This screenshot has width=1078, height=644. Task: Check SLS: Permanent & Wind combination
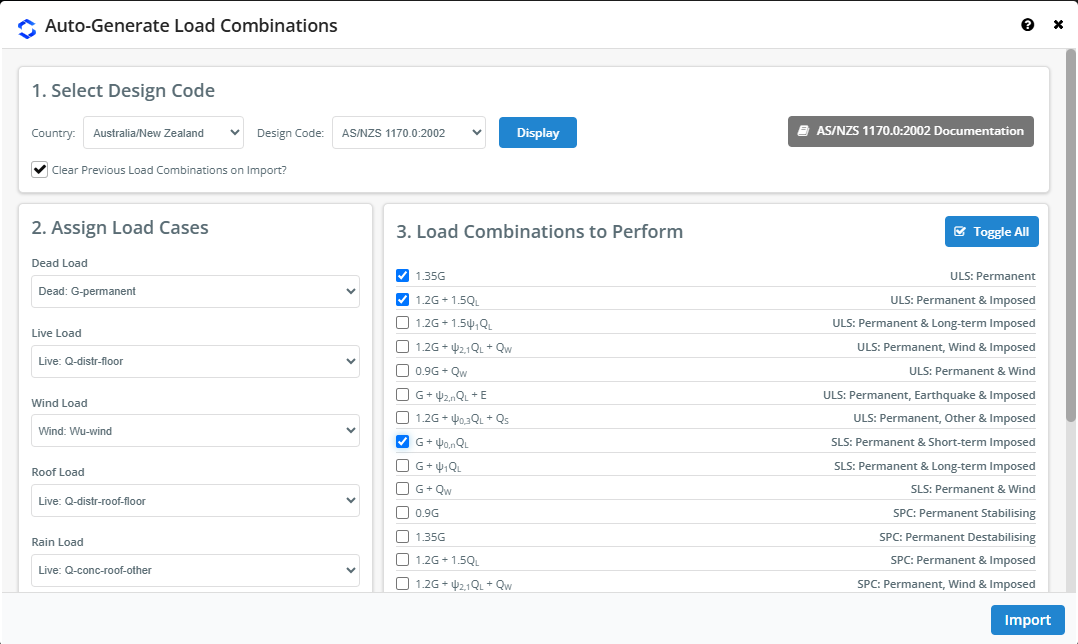tap(403, 489)
